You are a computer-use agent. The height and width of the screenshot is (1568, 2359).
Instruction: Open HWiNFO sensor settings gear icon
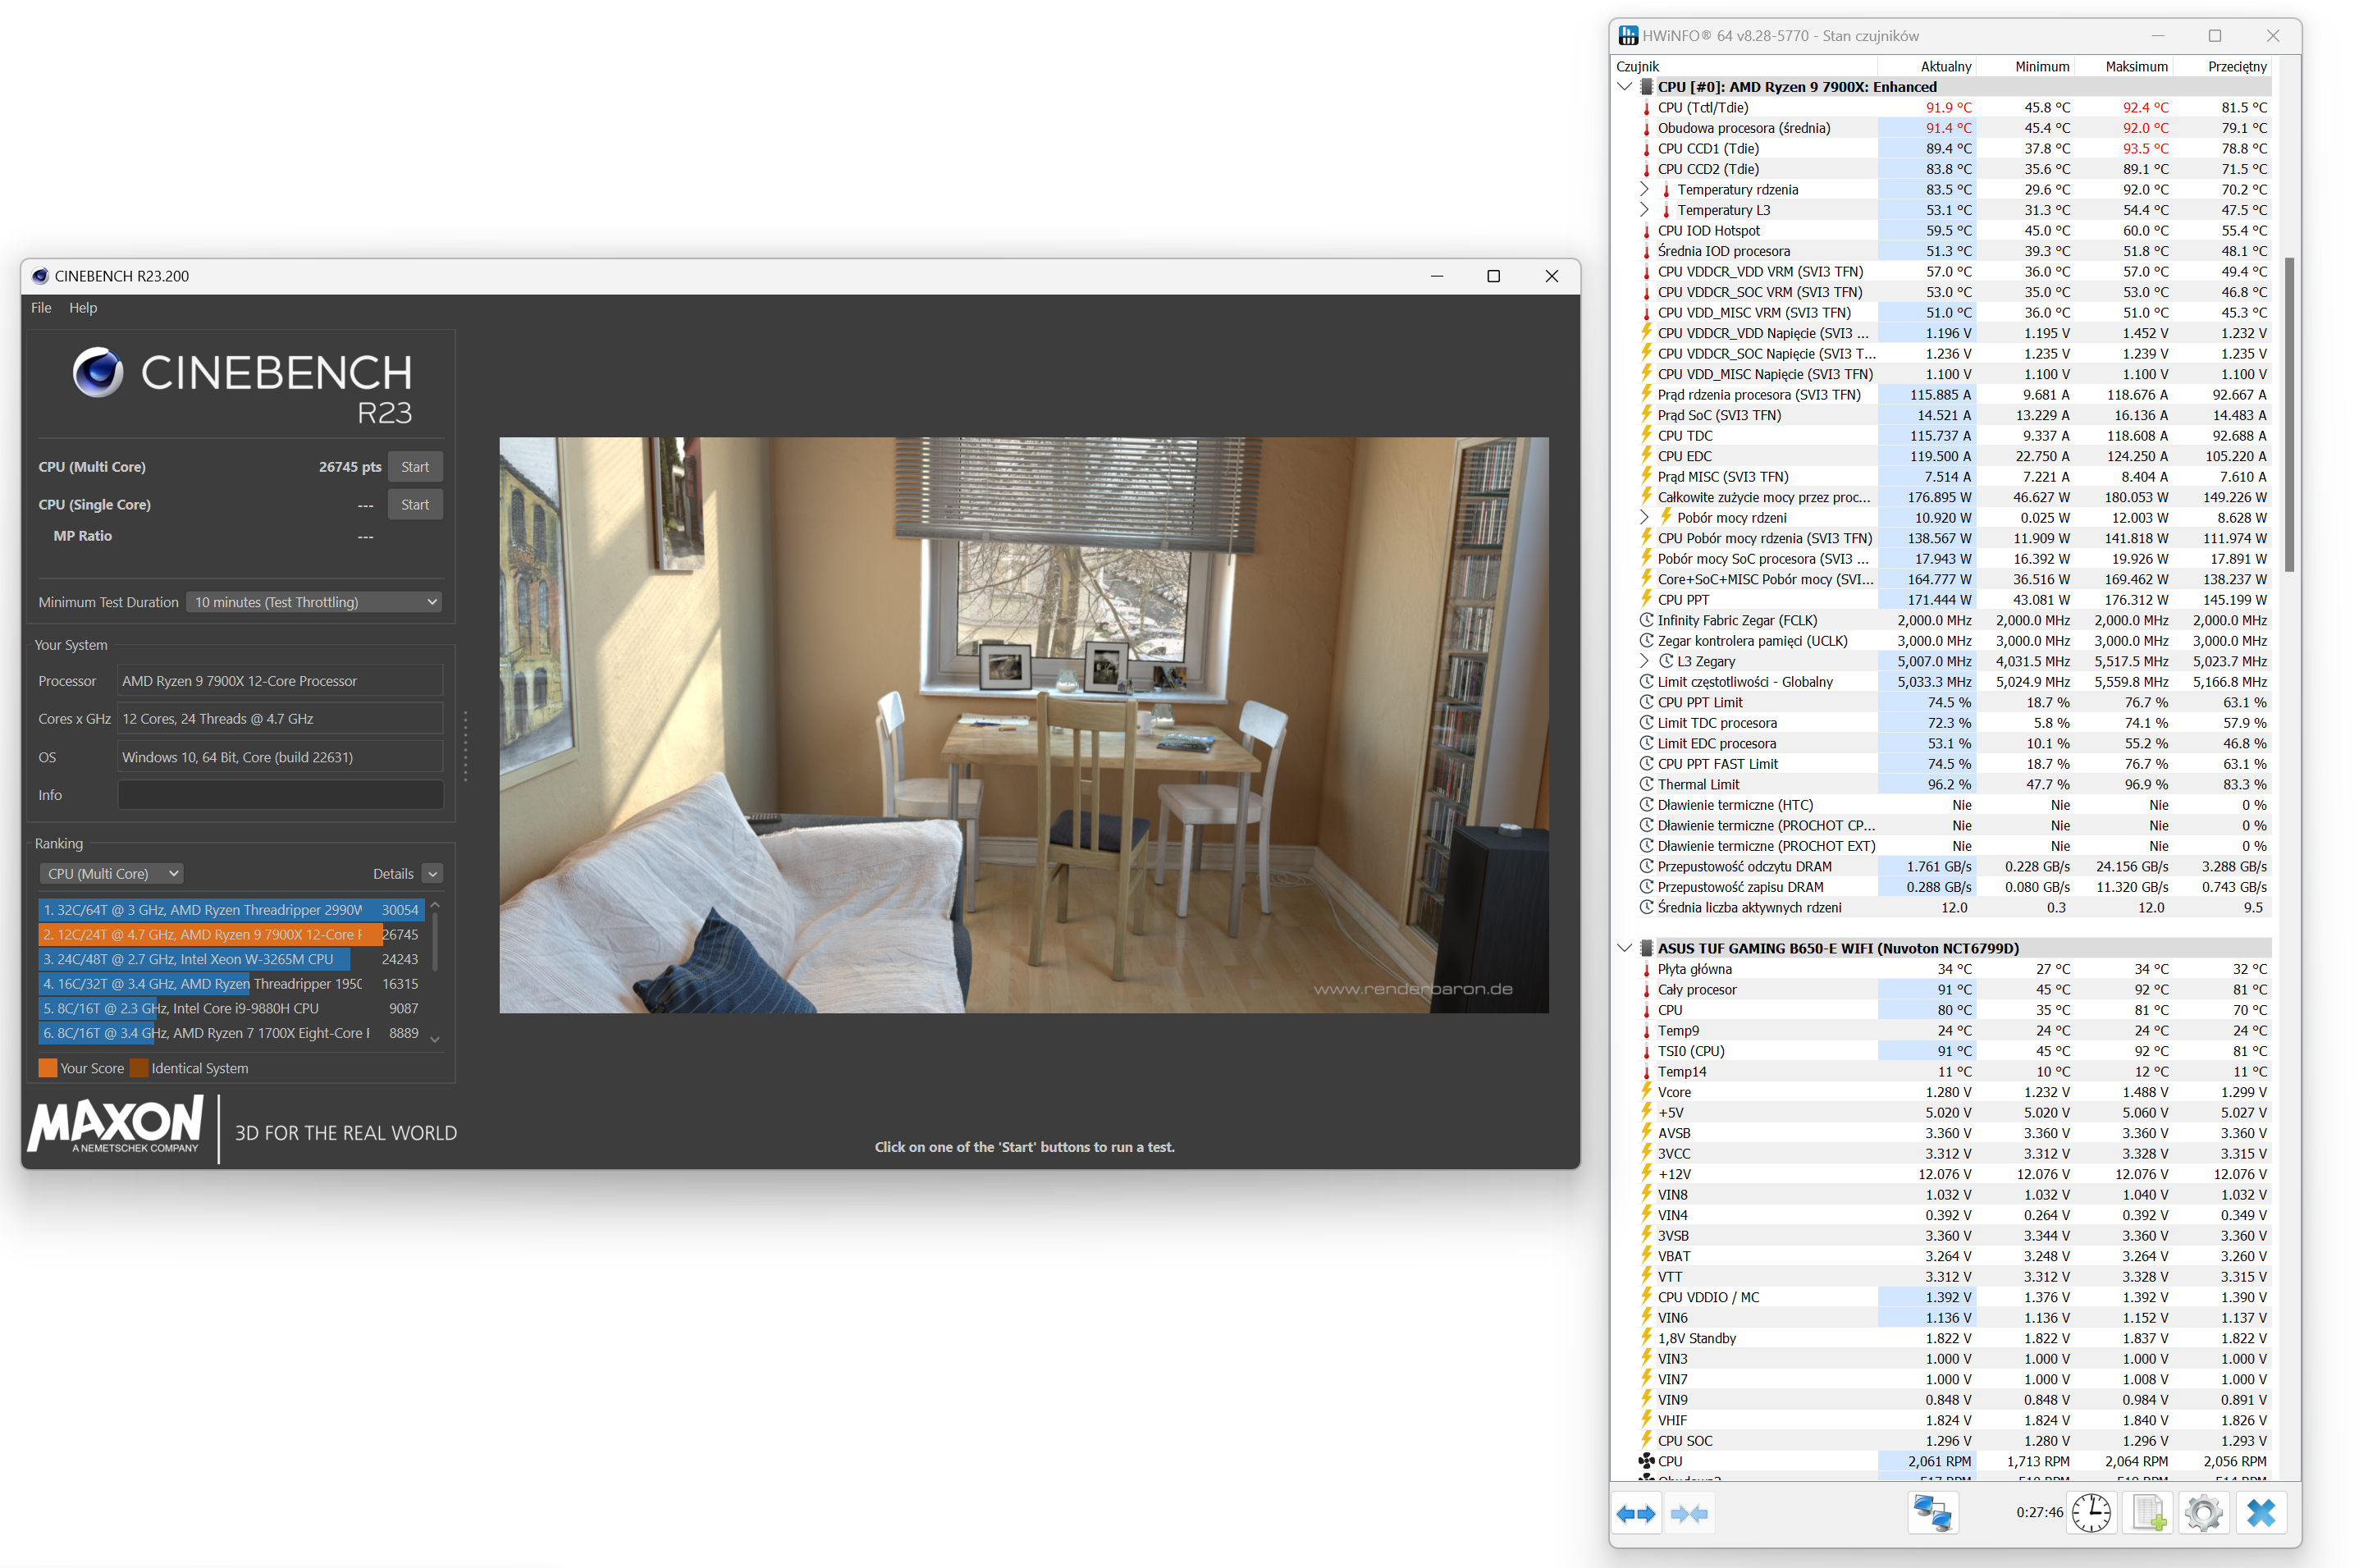2203,1513
